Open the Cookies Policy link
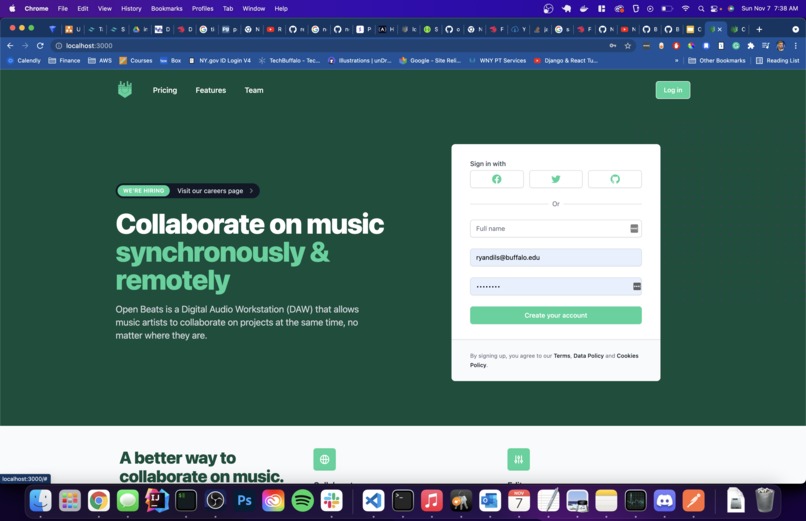The image size is (806, 521). click(x=627, y=356)
